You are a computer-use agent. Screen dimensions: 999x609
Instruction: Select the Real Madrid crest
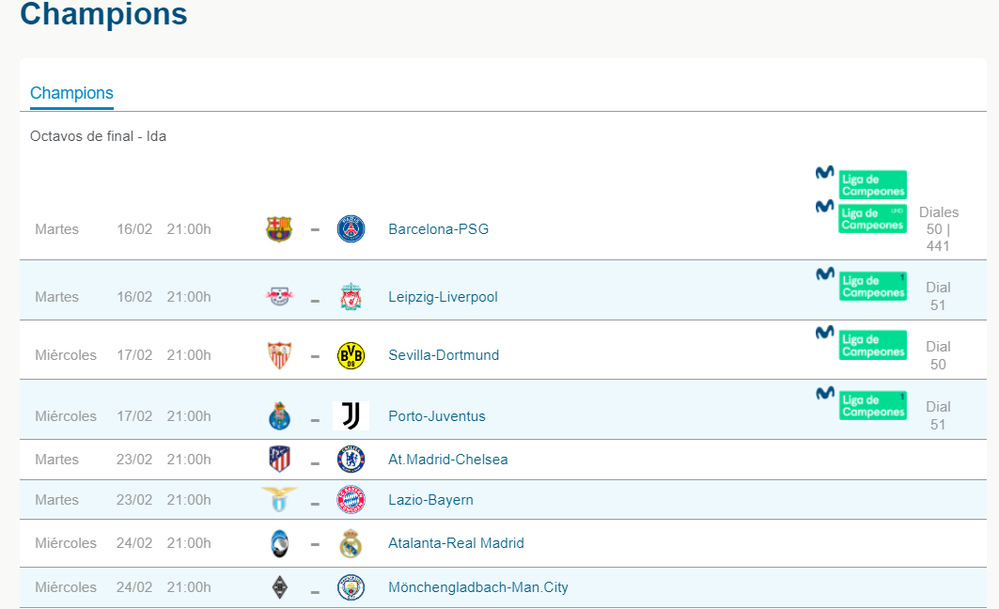(x=351, y=543)
